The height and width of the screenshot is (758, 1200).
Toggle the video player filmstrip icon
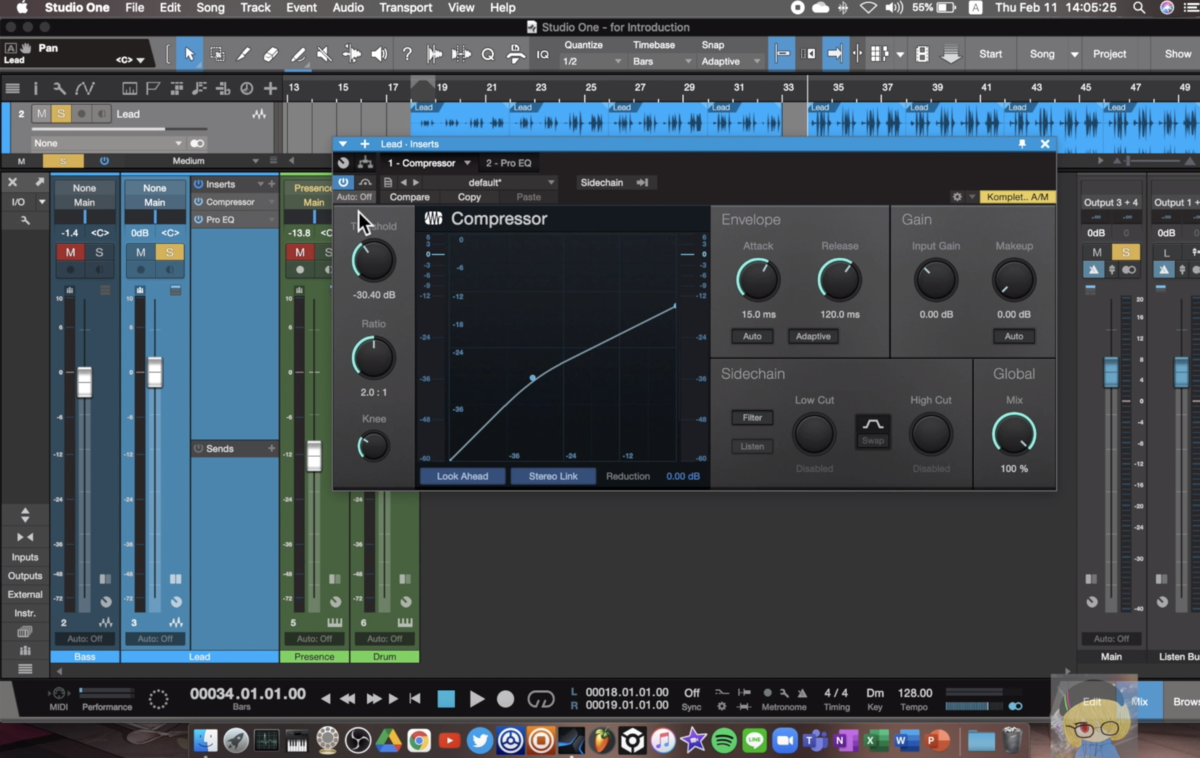tap(922, 54)
